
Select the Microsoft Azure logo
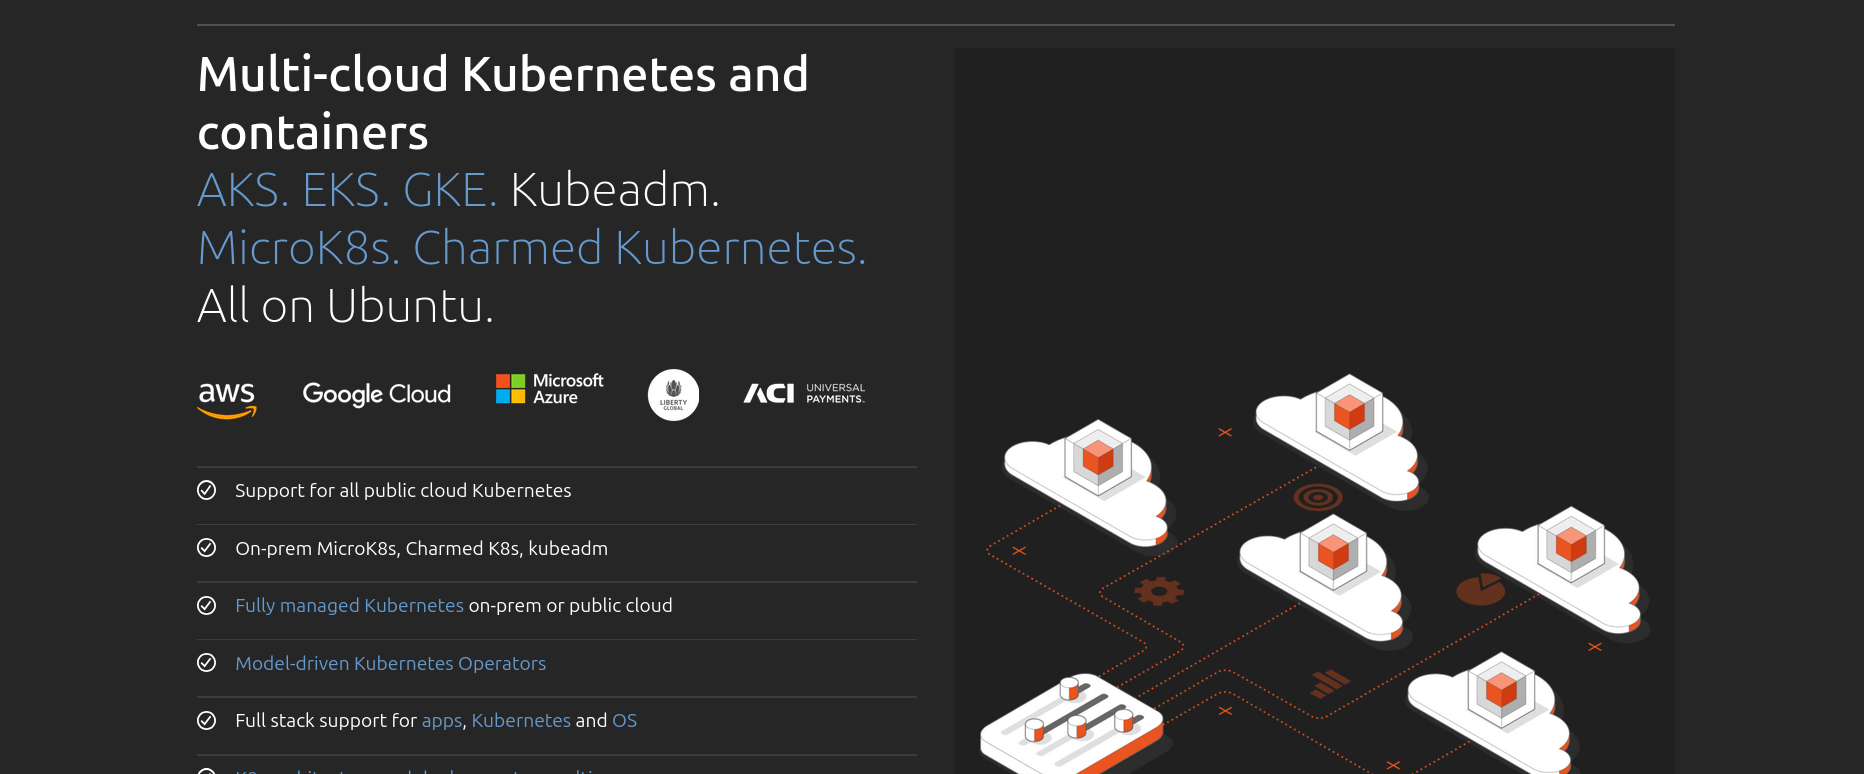(550, 389)
